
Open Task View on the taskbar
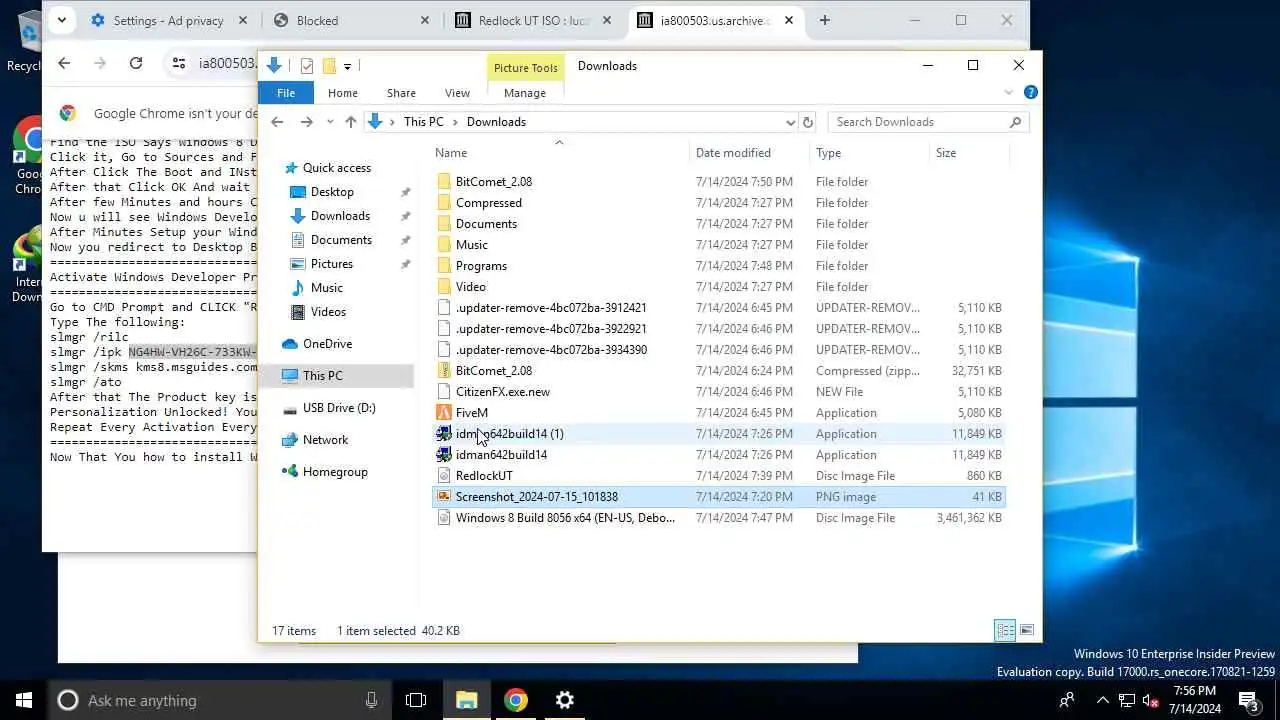click(416, 700)
